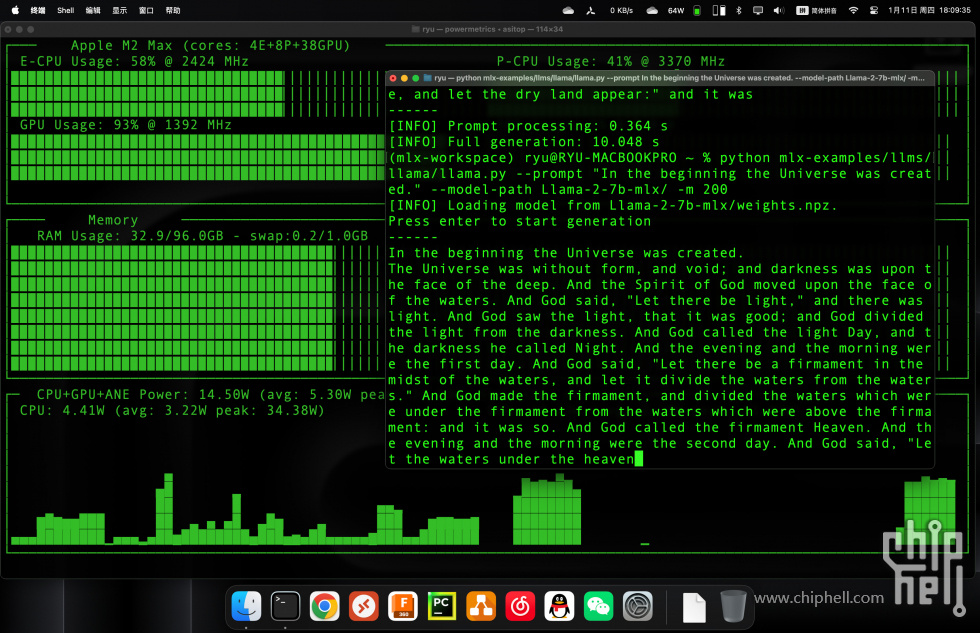The image size is (980, 633).
Task: Click P-CPU Usage: 41% @ 3370 MHz text
Action: click(x=611, y=61)
